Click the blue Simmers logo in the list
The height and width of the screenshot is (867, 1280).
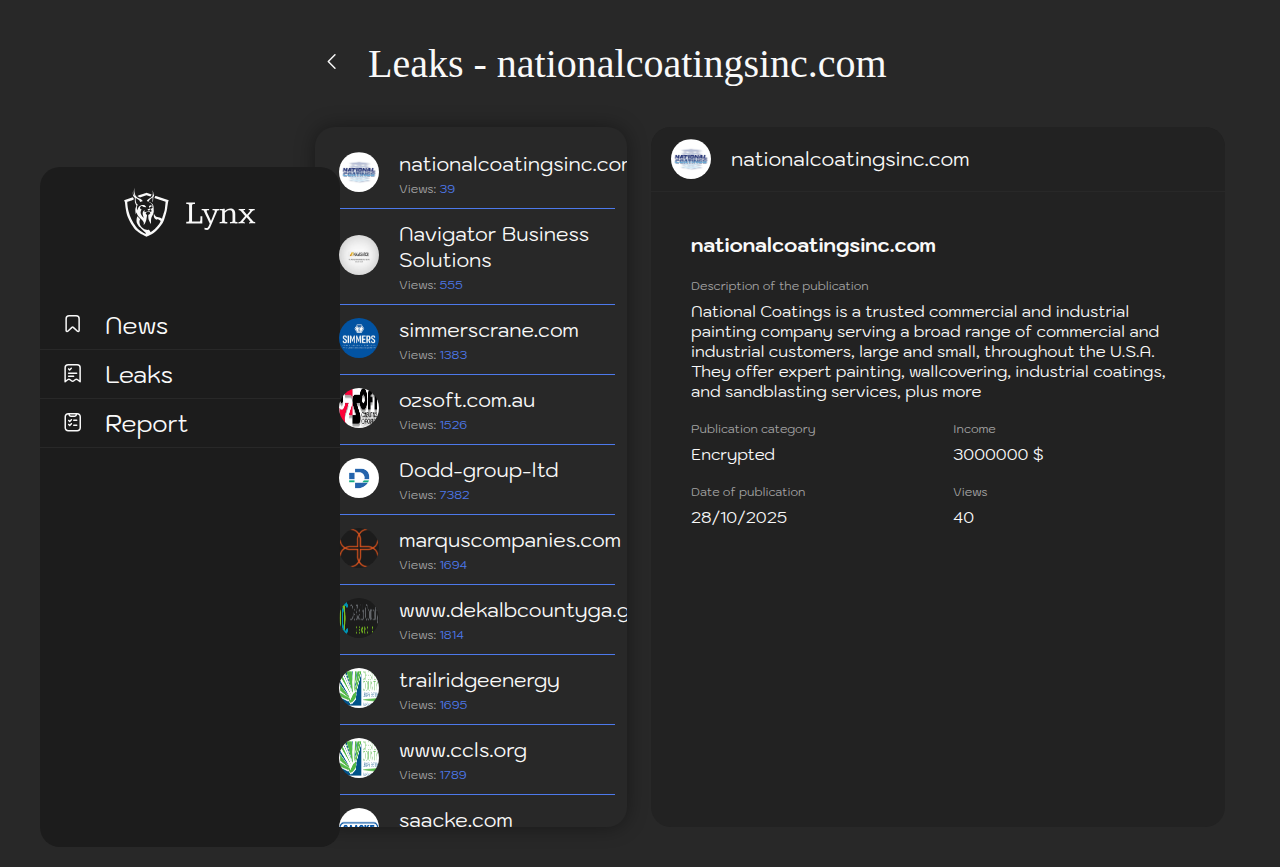tap(359, 338)
